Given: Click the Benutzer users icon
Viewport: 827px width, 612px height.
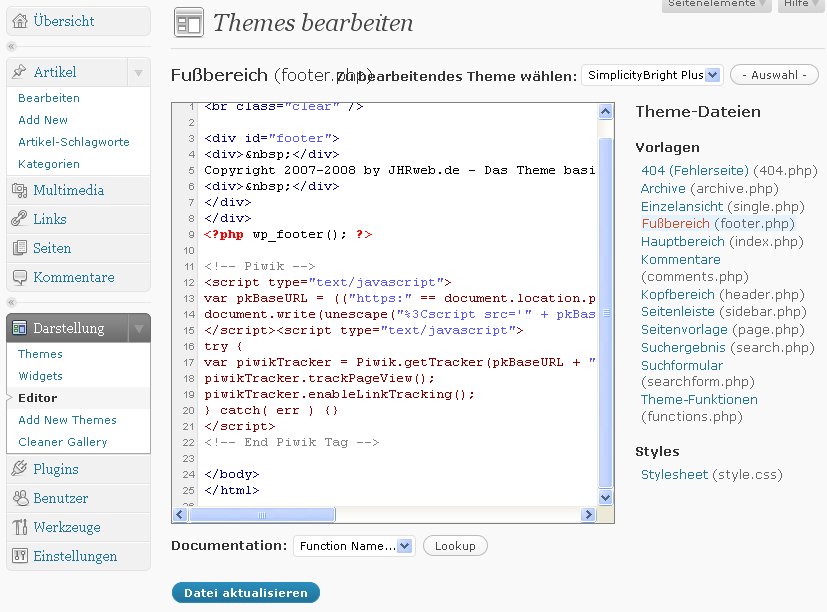Looking at the screenshot, I should (20, 498).
